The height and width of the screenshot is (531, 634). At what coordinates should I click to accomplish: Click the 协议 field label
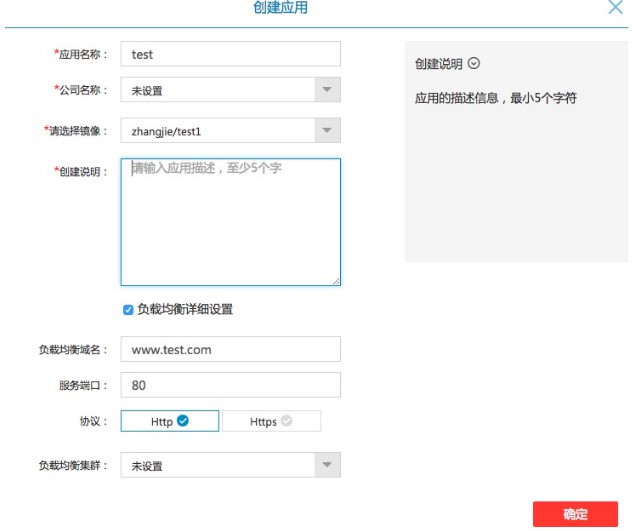click(94, 421)
